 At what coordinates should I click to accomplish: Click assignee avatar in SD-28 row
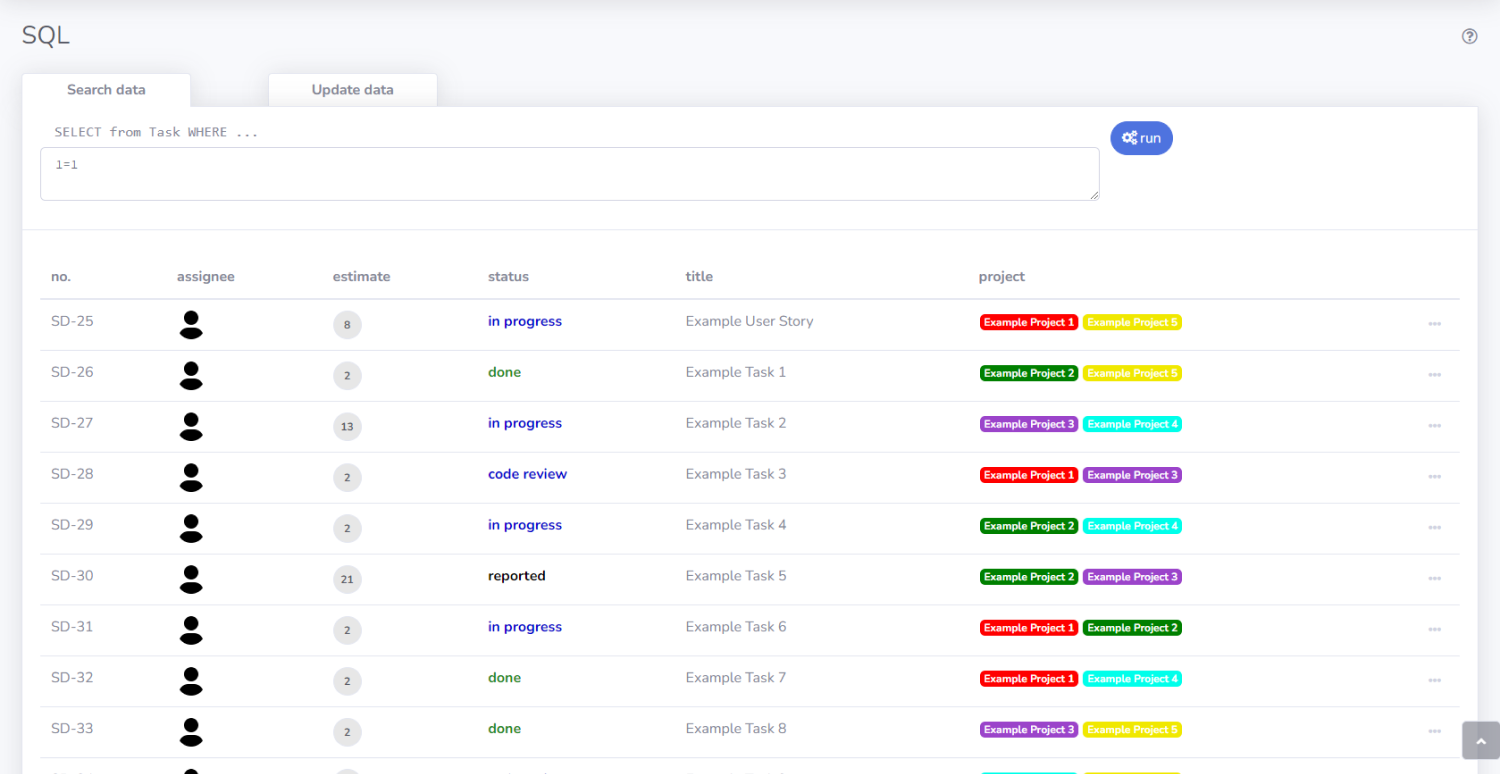[x=191, y=478]
